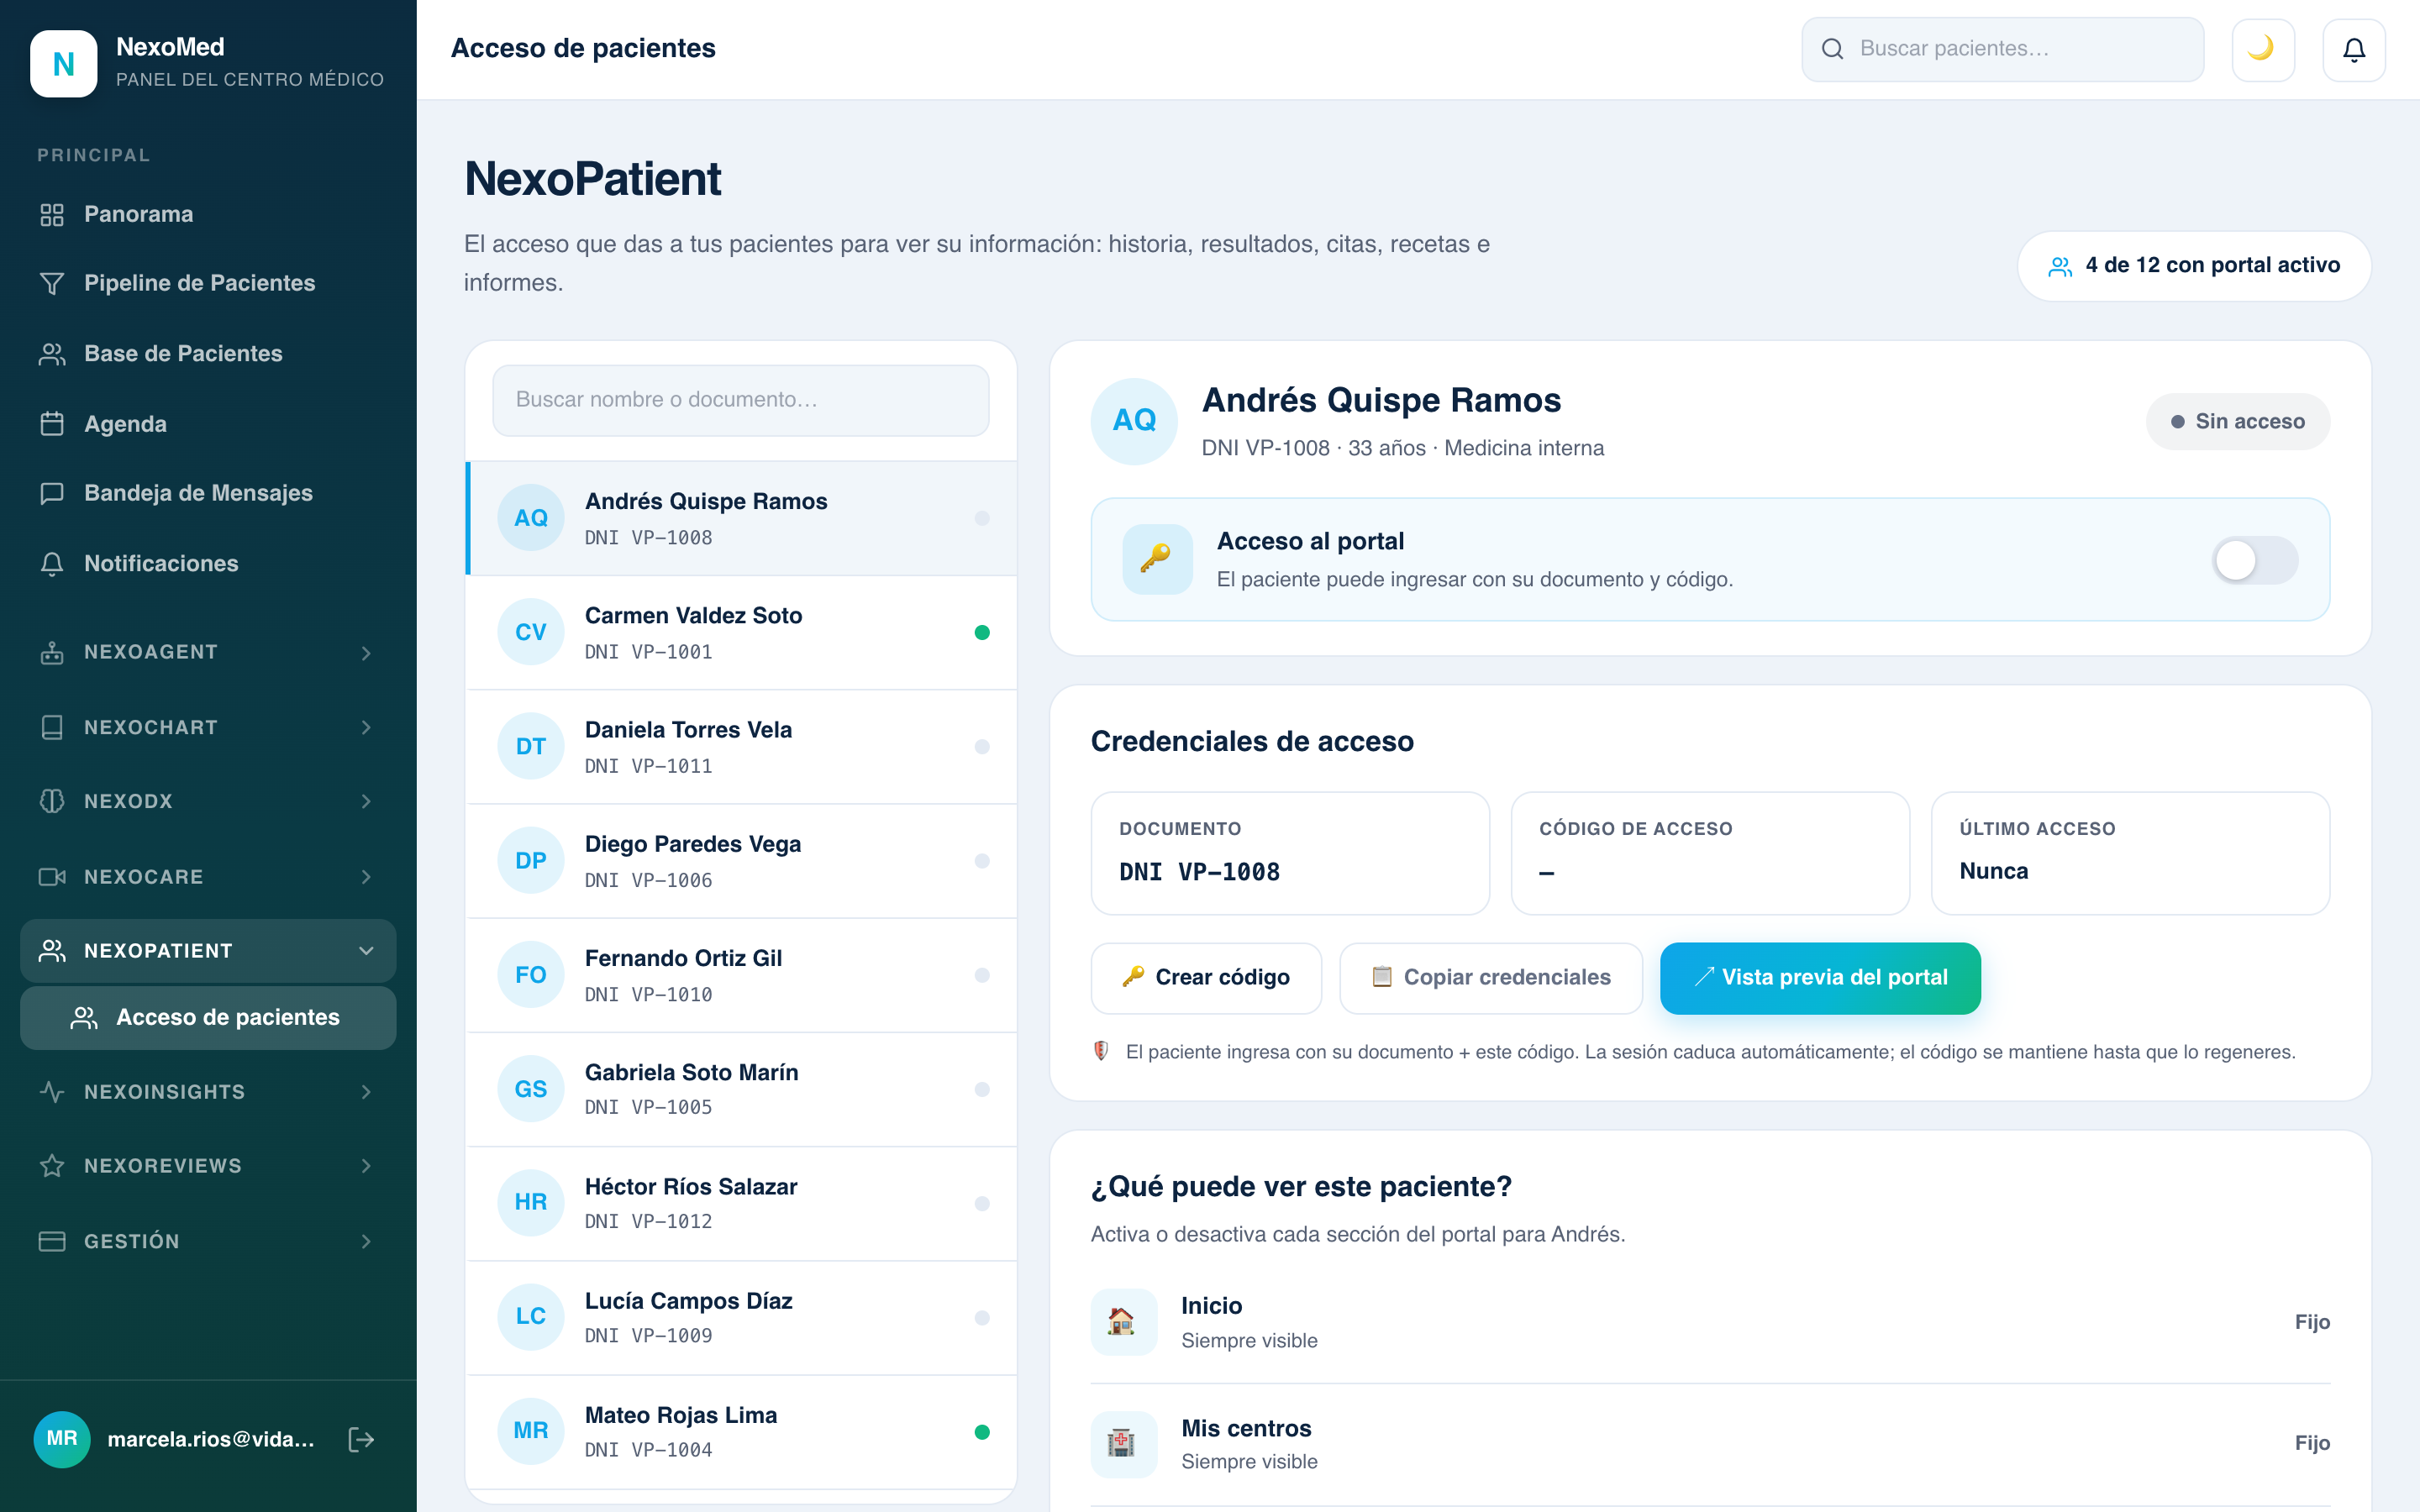Expand the GESTIÓN section chevron
2420x1512 pixels.
coord(366,1241)
